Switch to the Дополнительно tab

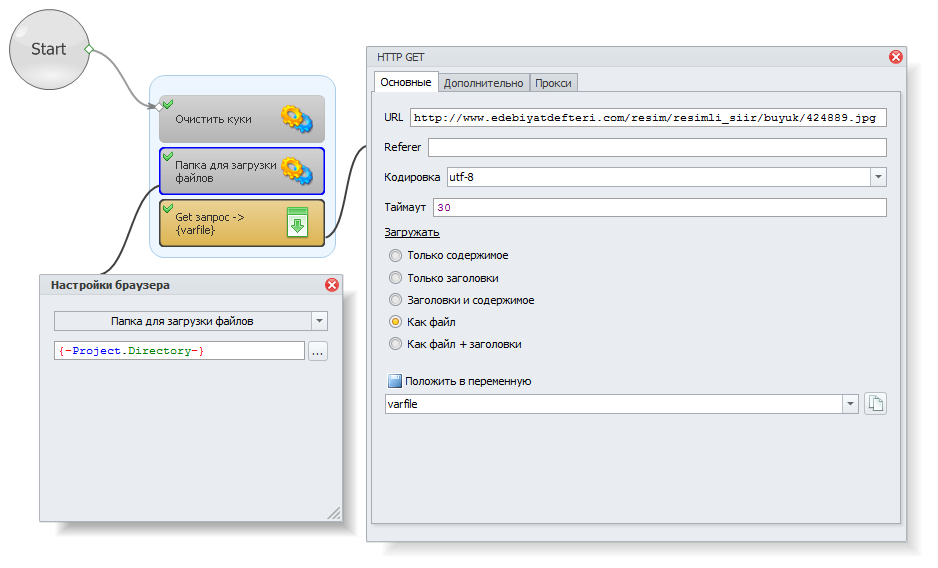click(483, 83)
